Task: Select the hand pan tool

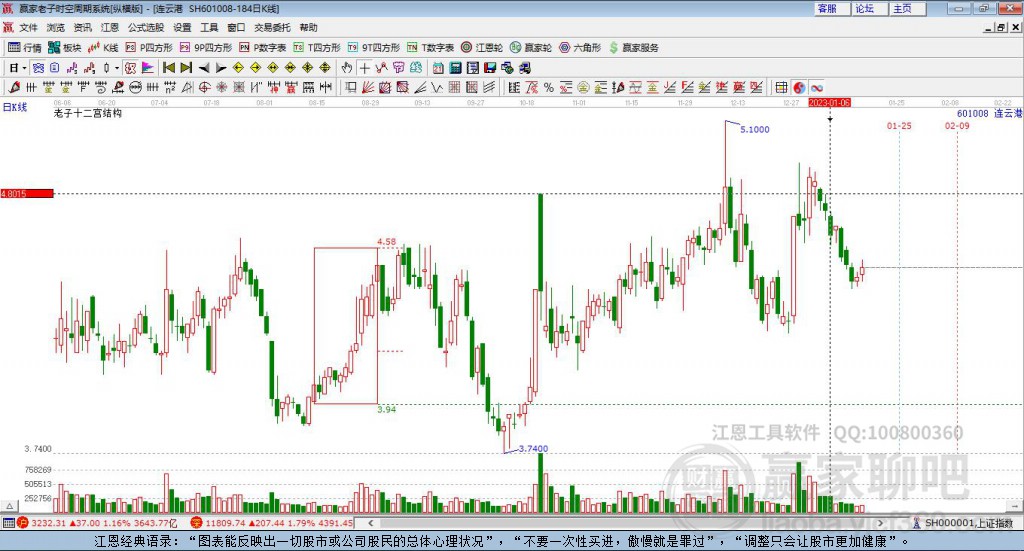Action: click(x=347, y=67)
